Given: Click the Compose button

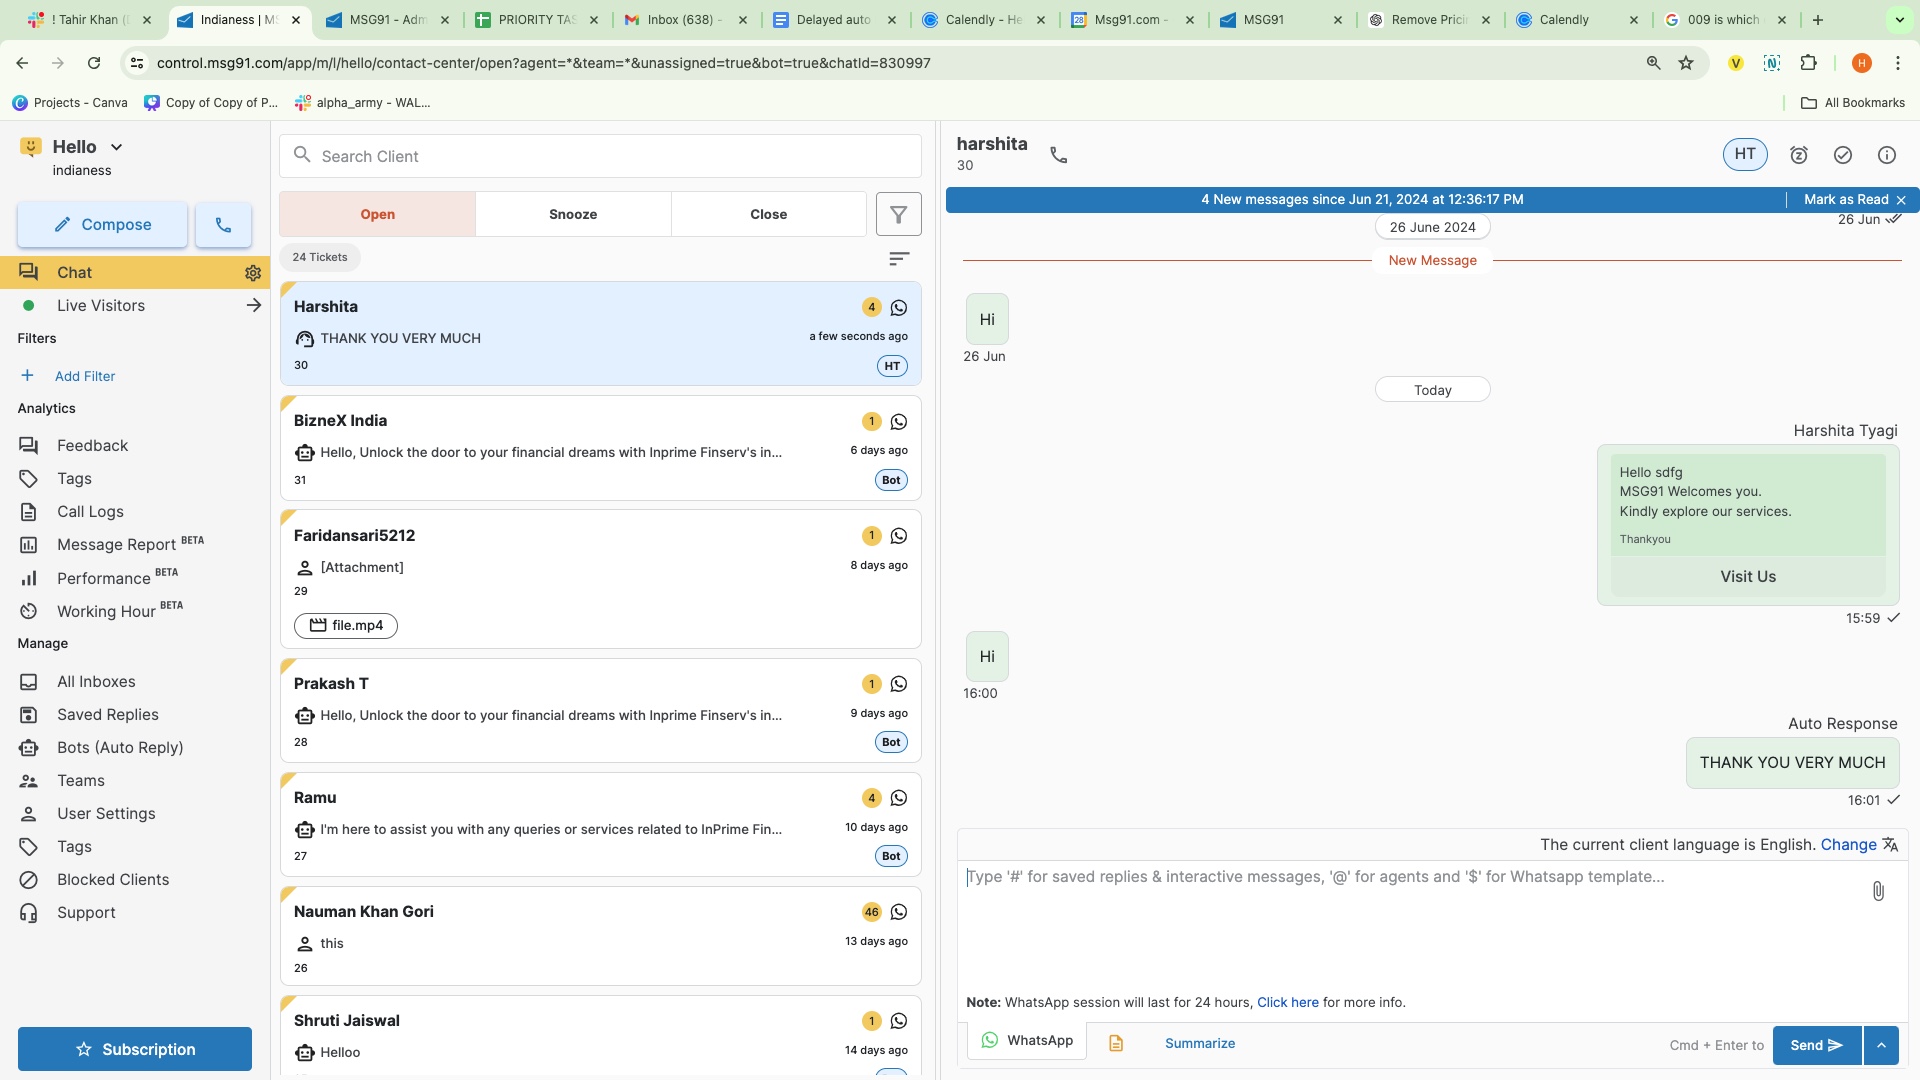Looking at the screenshot, I should click(x=102, y=225).
